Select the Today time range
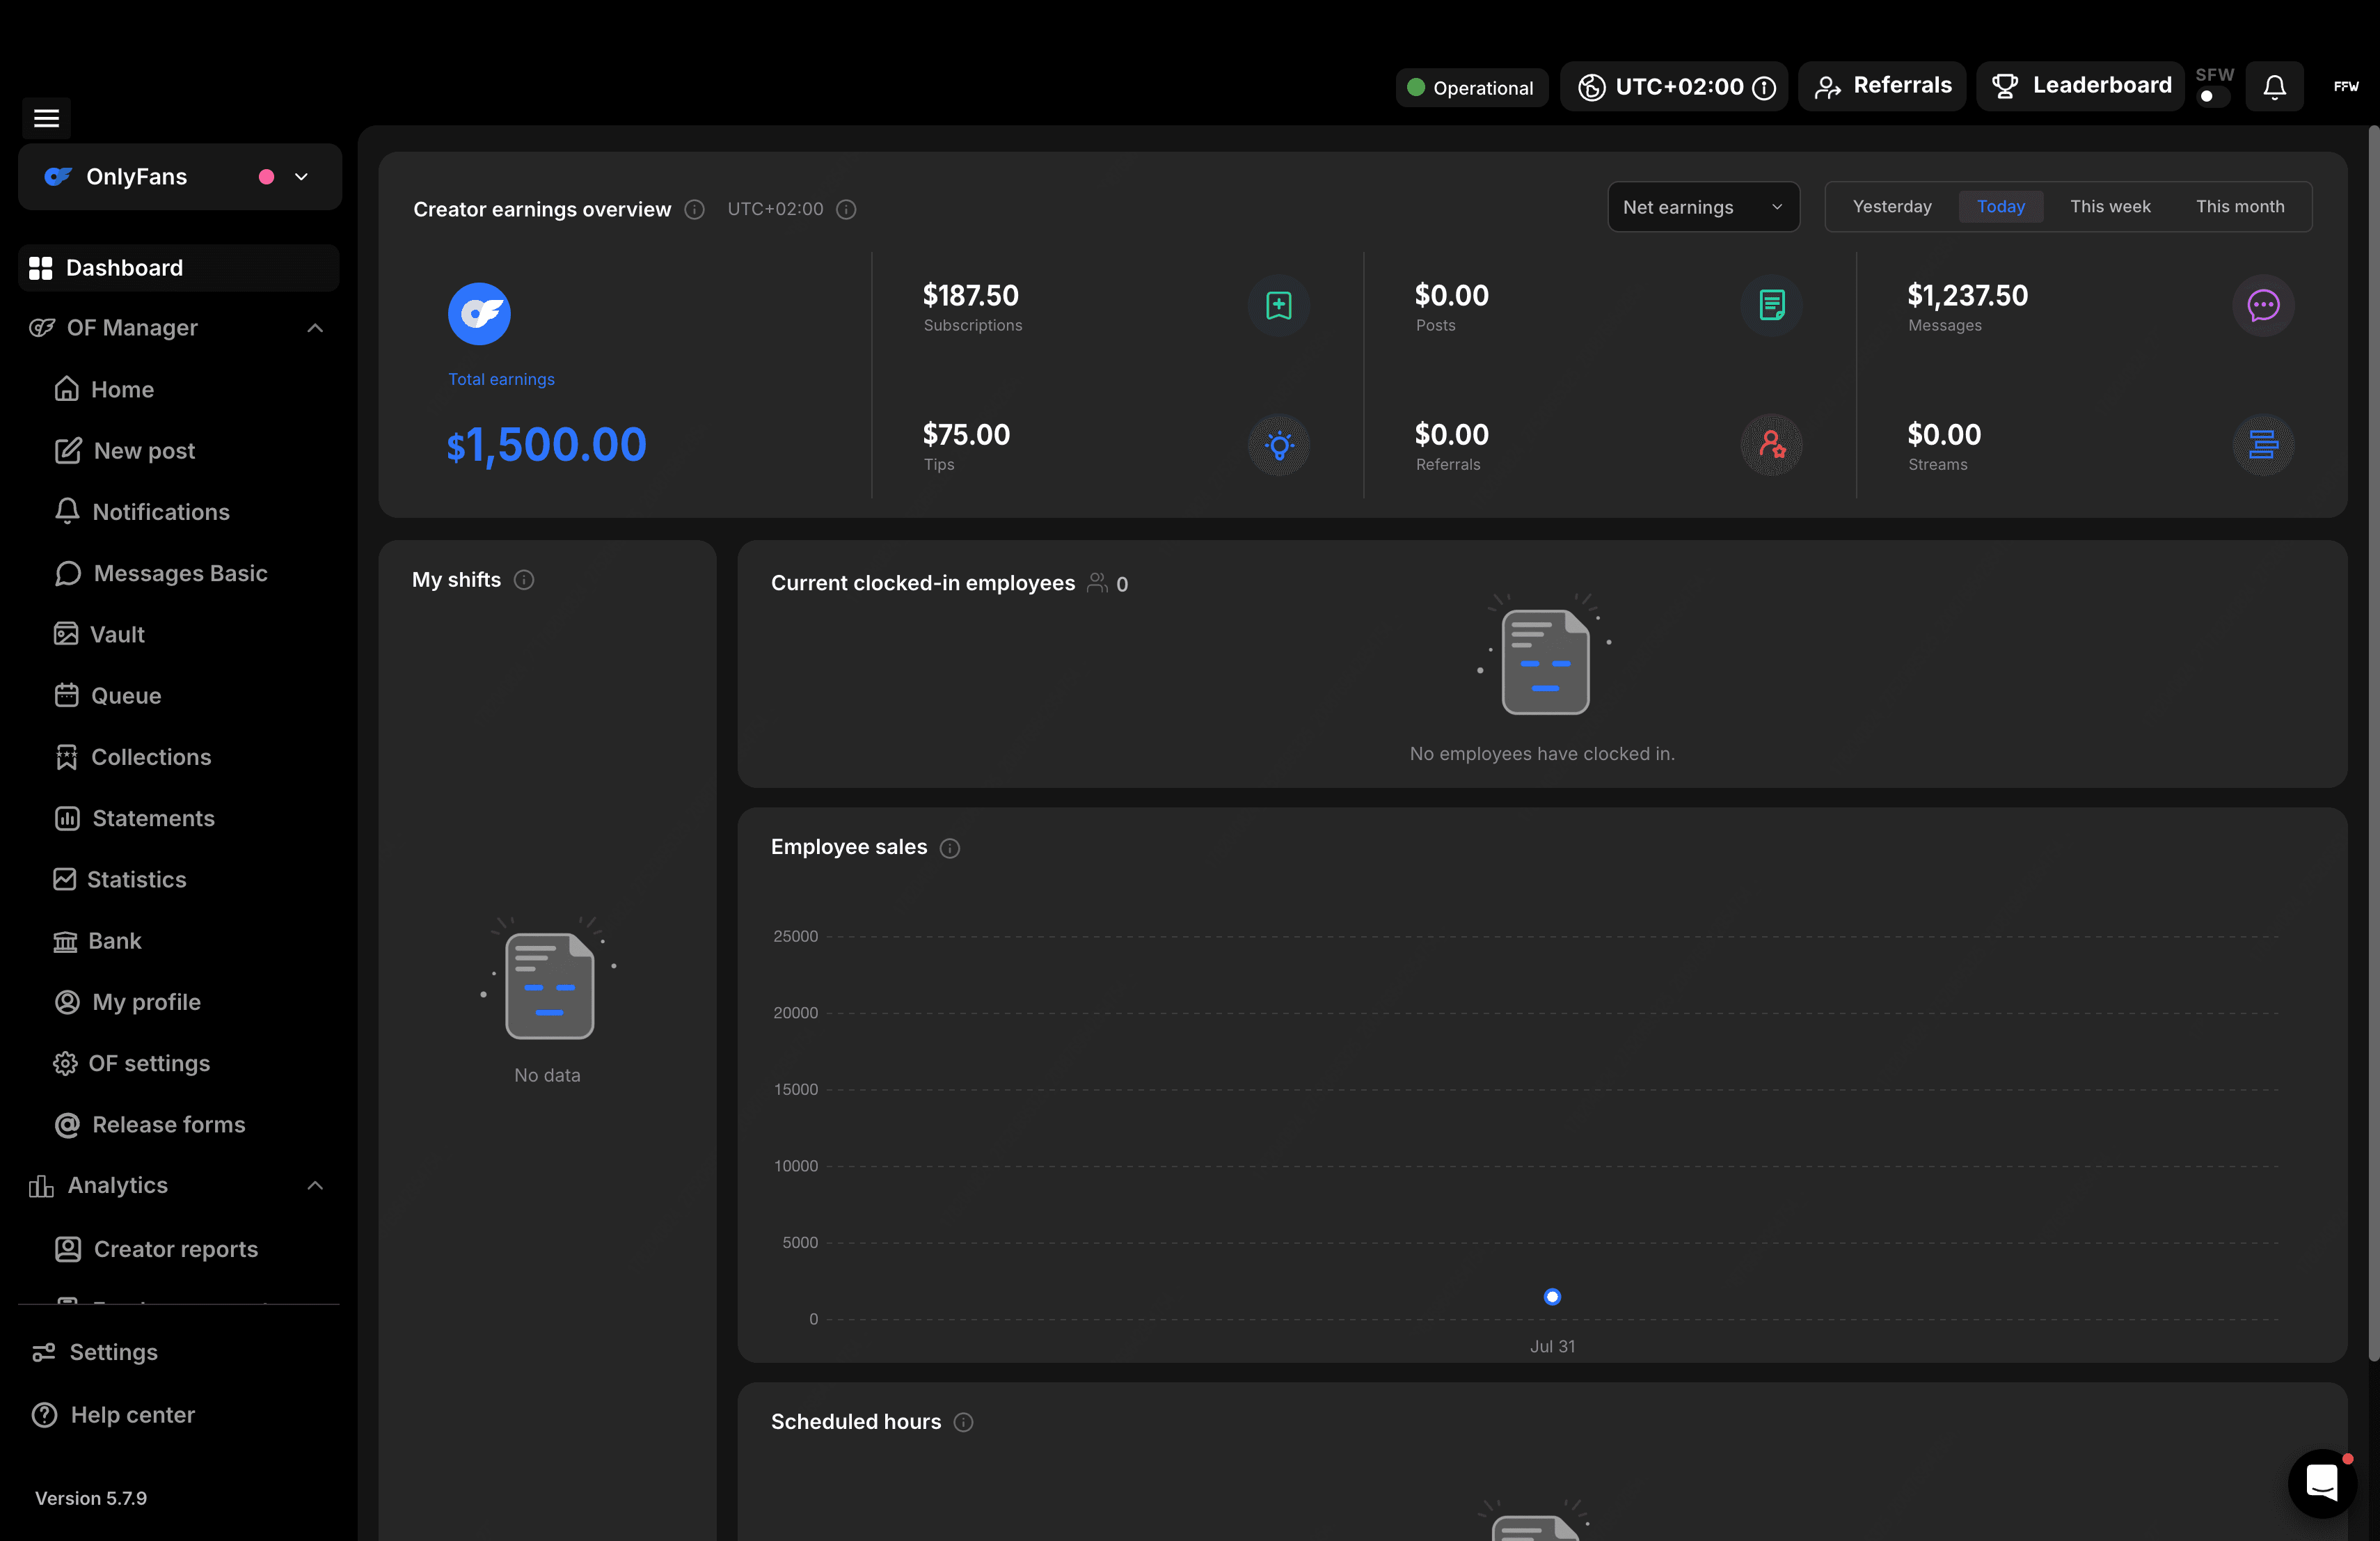 pos(2000,207)
